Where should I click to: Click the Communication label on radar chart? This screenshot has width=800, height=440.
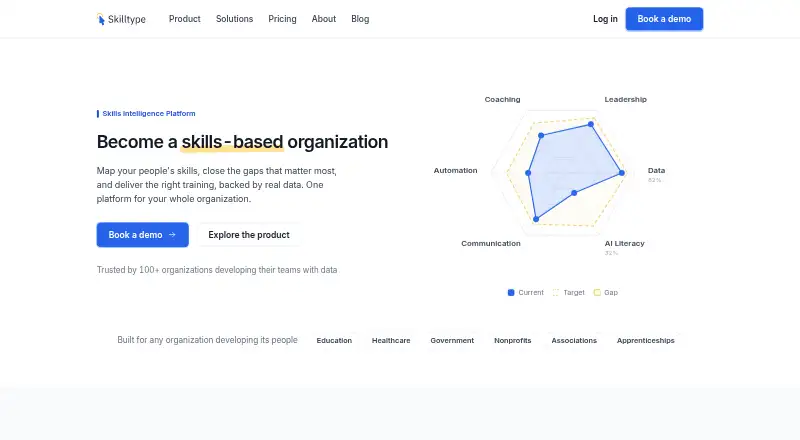[491, 243]
